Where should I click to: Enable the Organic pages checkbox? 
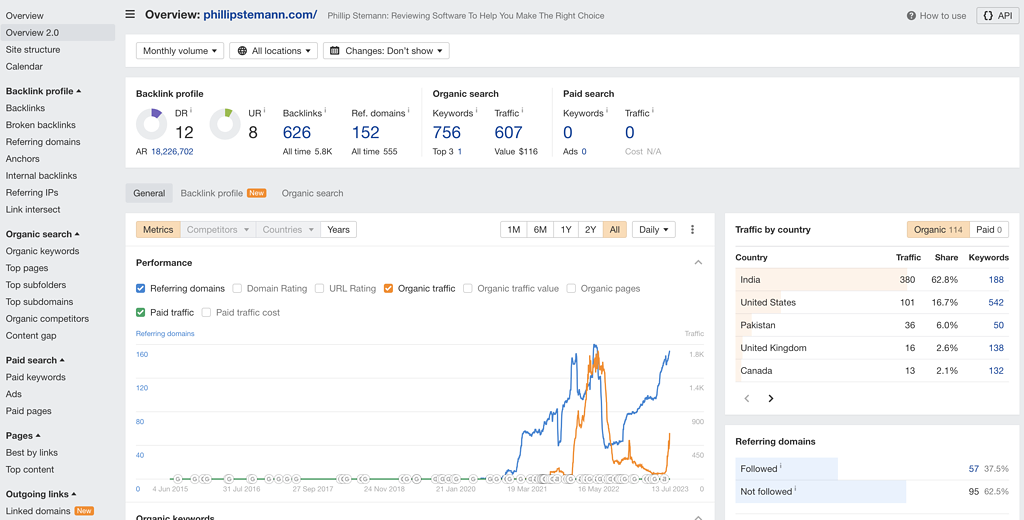point(571,288)
